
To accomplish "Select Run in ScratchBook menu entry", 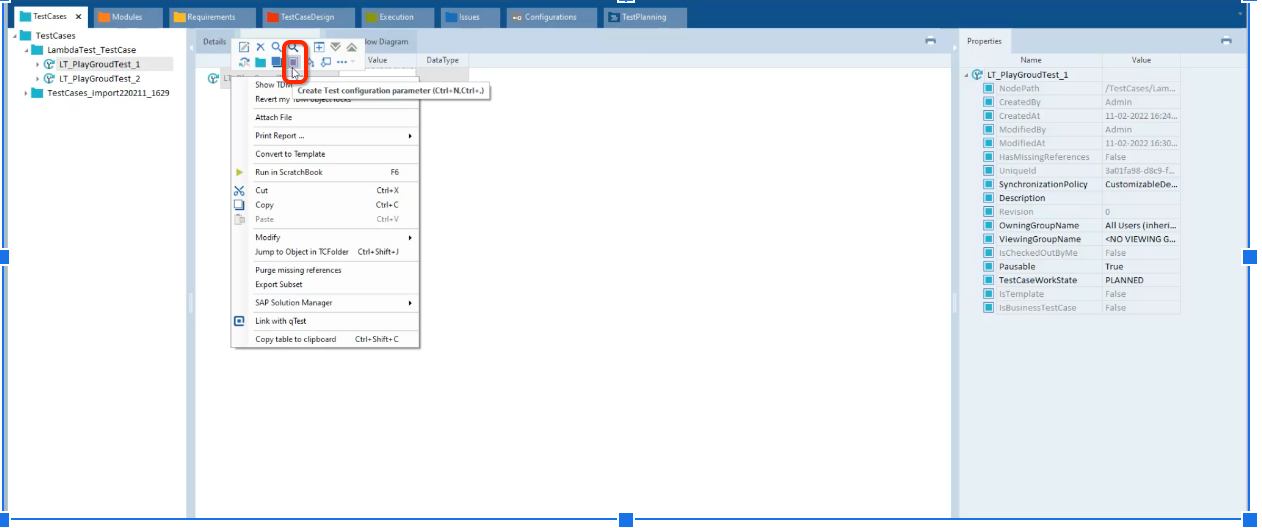I will point(289,172).
